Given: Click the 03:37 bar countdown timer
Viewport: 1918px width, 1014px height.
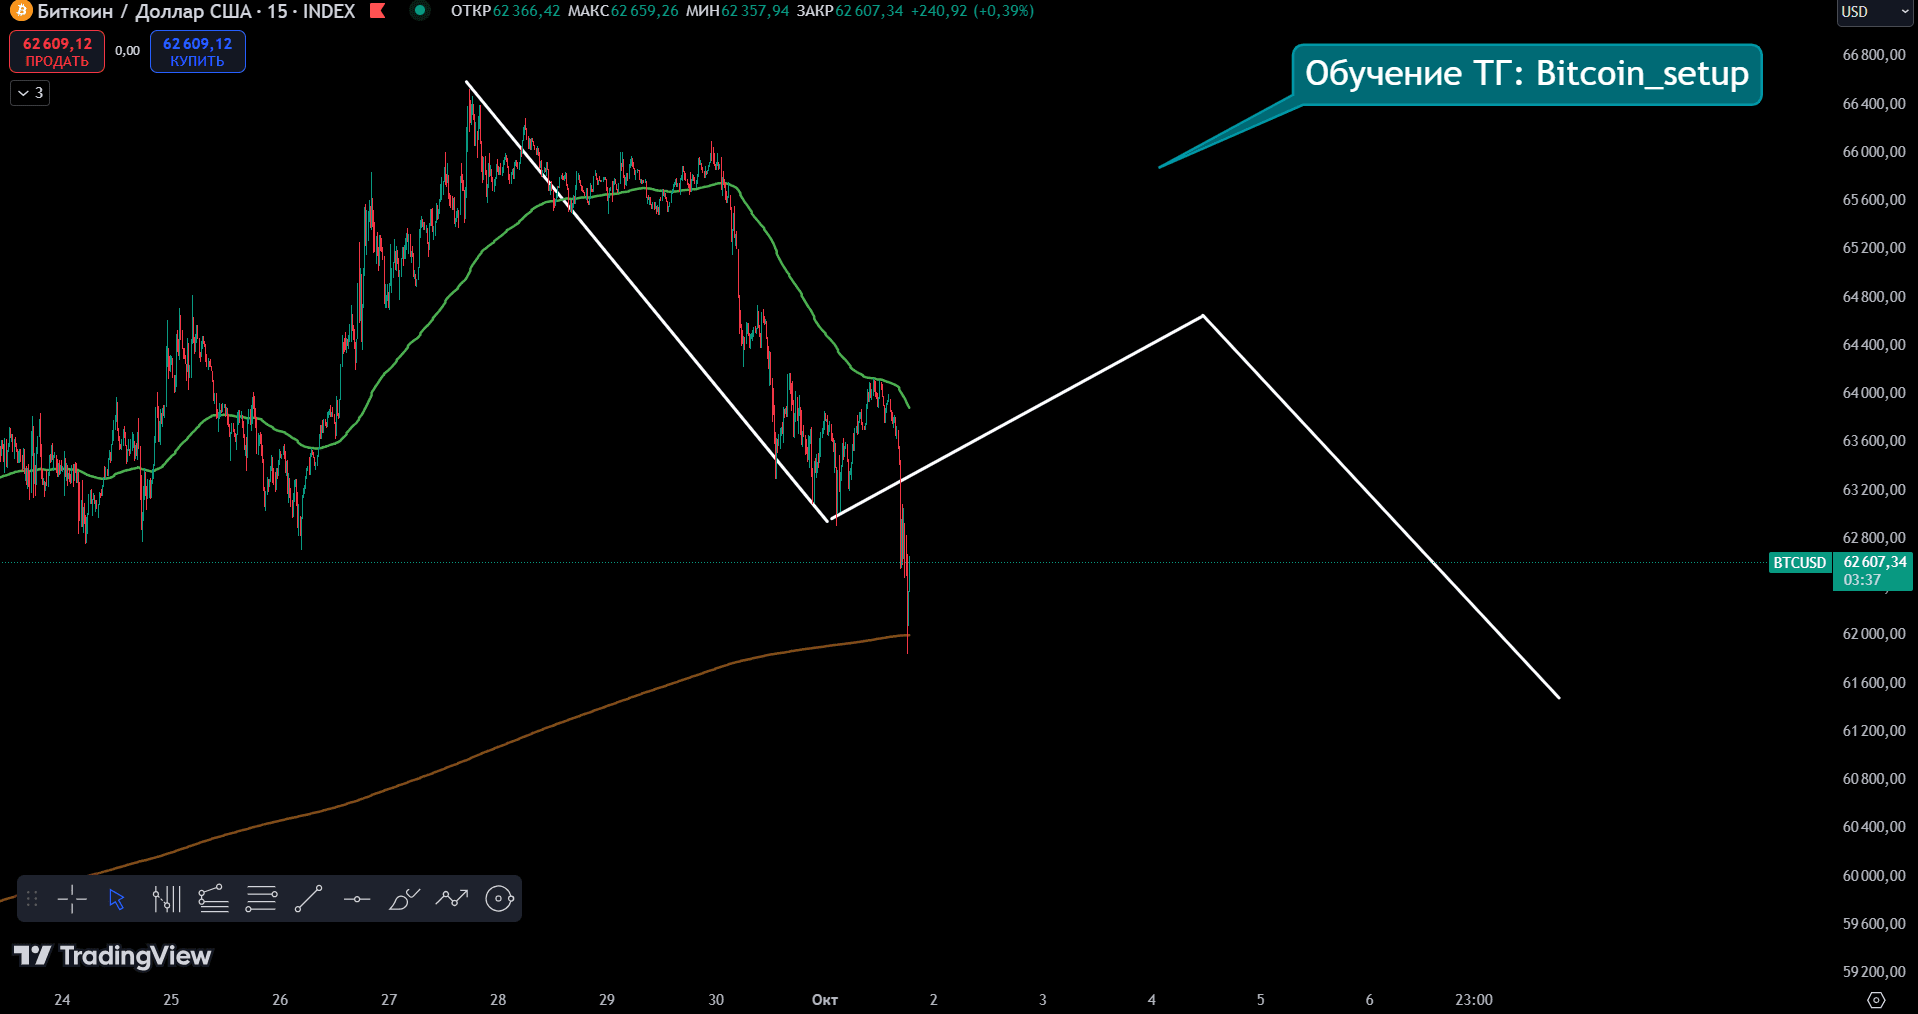Looking at the screenshot, I should pyautogui.click(x=1862, y=580).
